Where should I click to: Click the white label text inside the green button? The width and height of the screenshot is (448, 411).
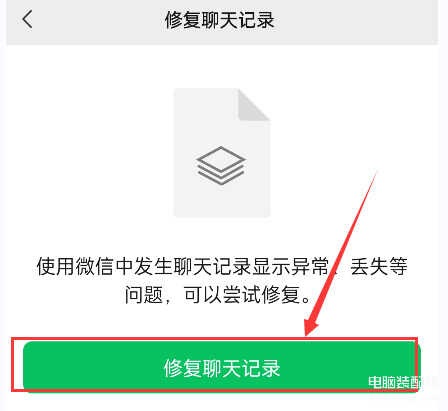click(222, 368)
